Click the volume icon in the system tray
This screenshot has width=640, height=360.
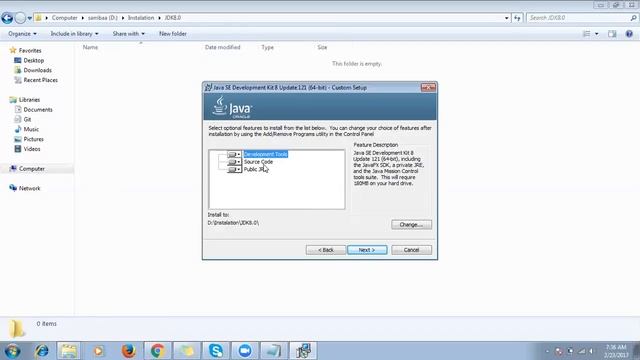coord(591,351)
